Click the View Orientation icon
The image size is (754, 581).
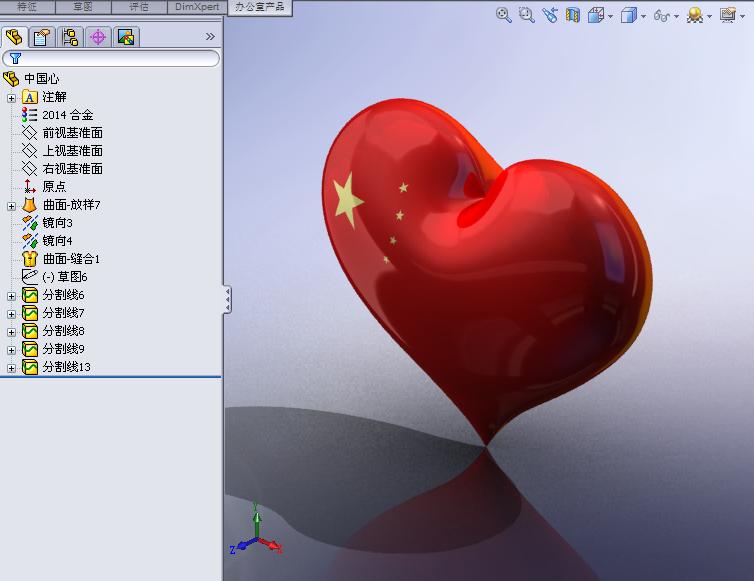point(596,15)
